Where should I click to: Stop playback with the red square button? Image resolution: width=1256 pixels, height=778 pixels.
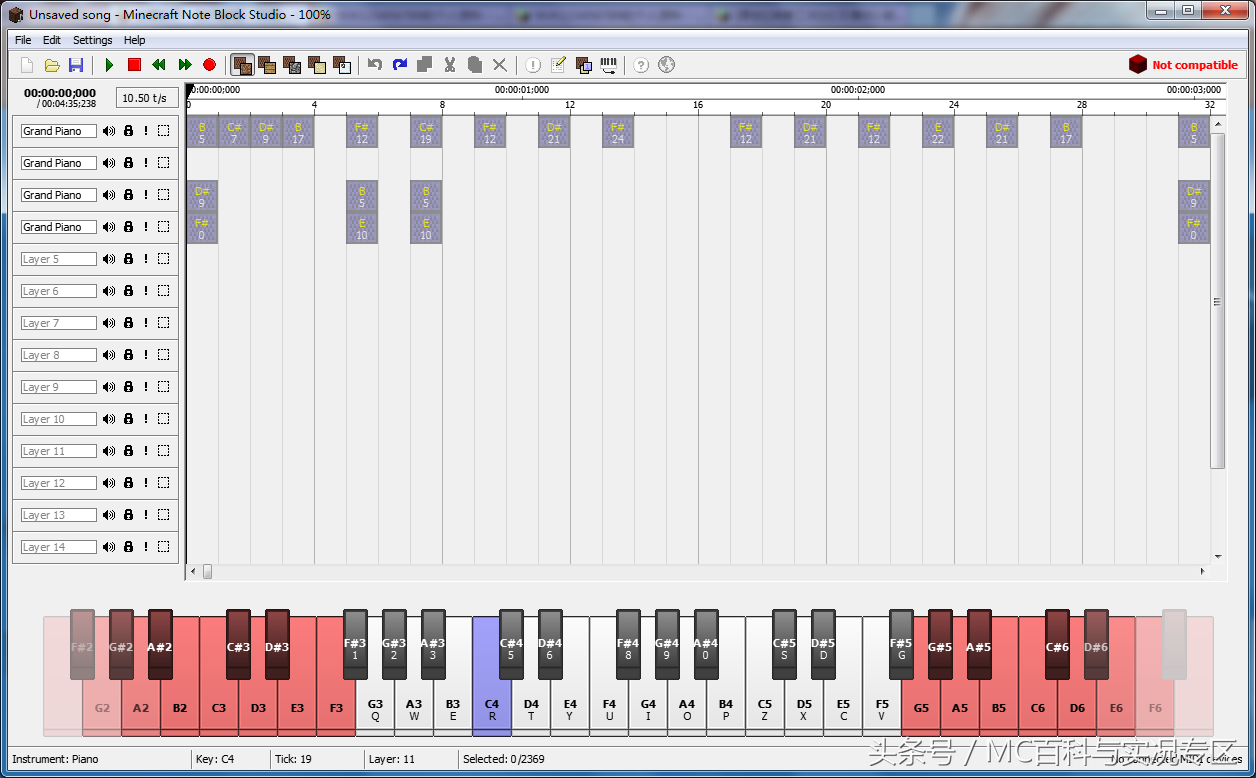(x=134, y=65)
